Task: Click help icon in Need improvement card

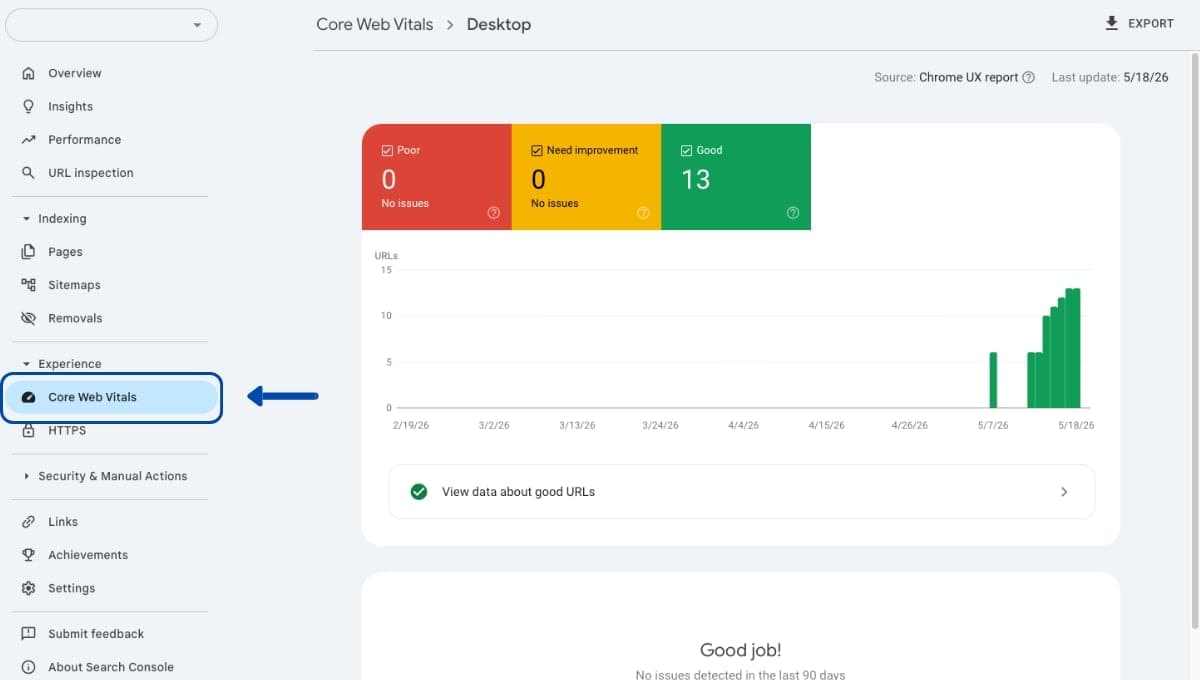Action: coord(643,213)
